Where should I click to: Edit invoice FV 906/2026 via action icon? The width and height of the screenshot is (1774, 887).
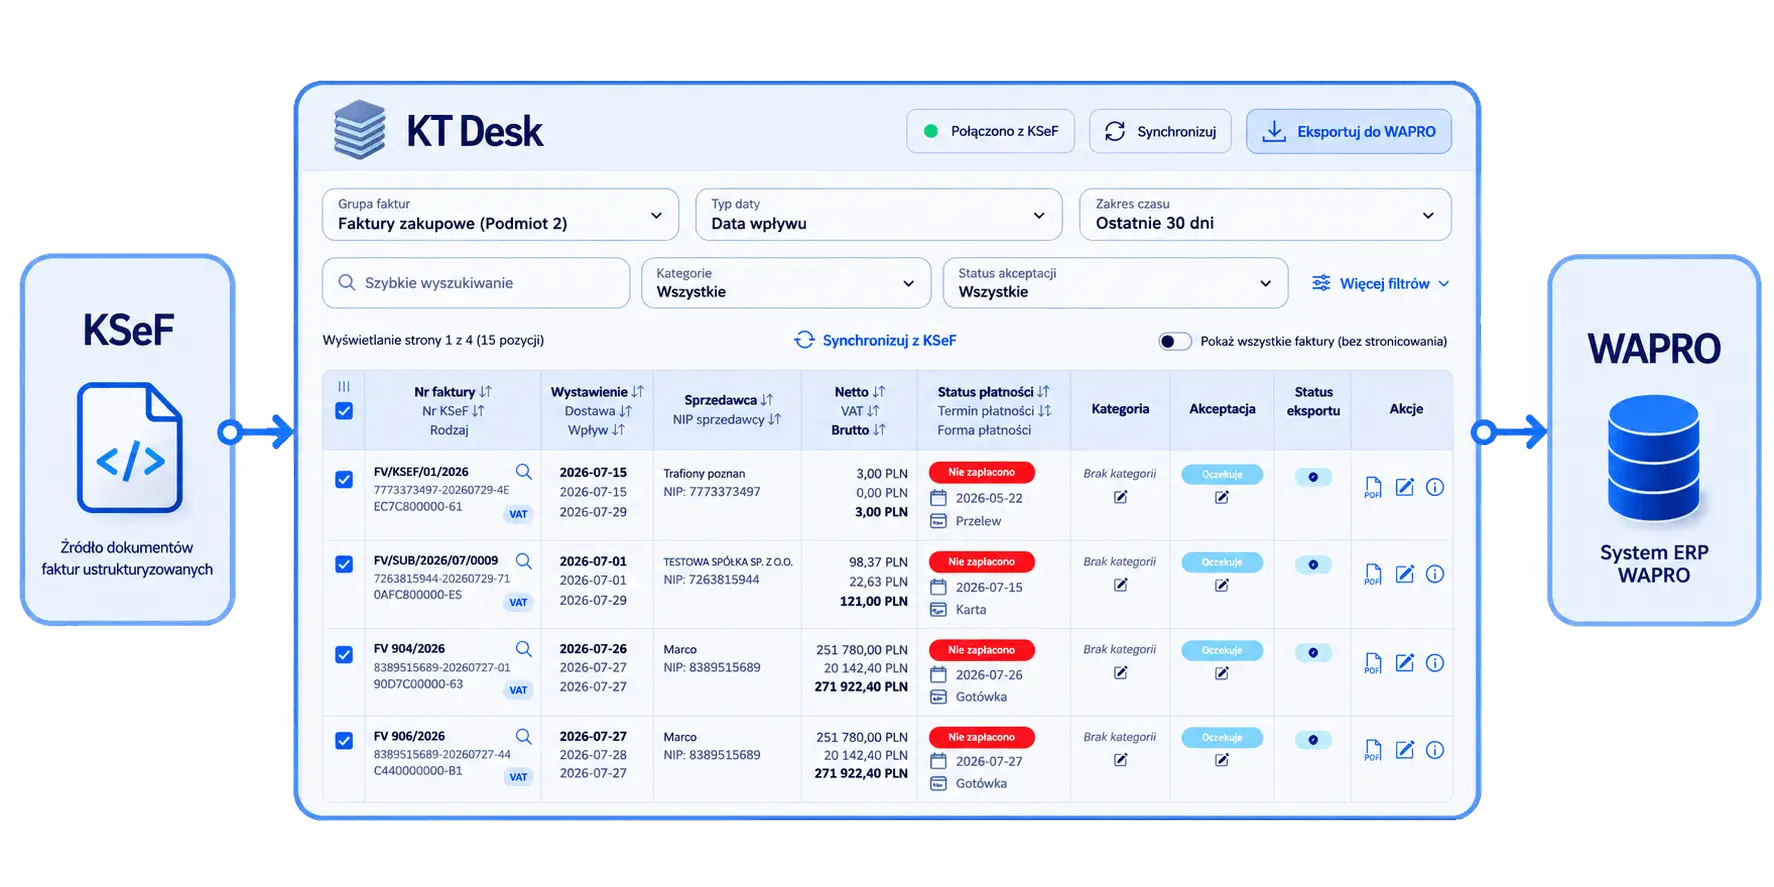coord(1405,750)
